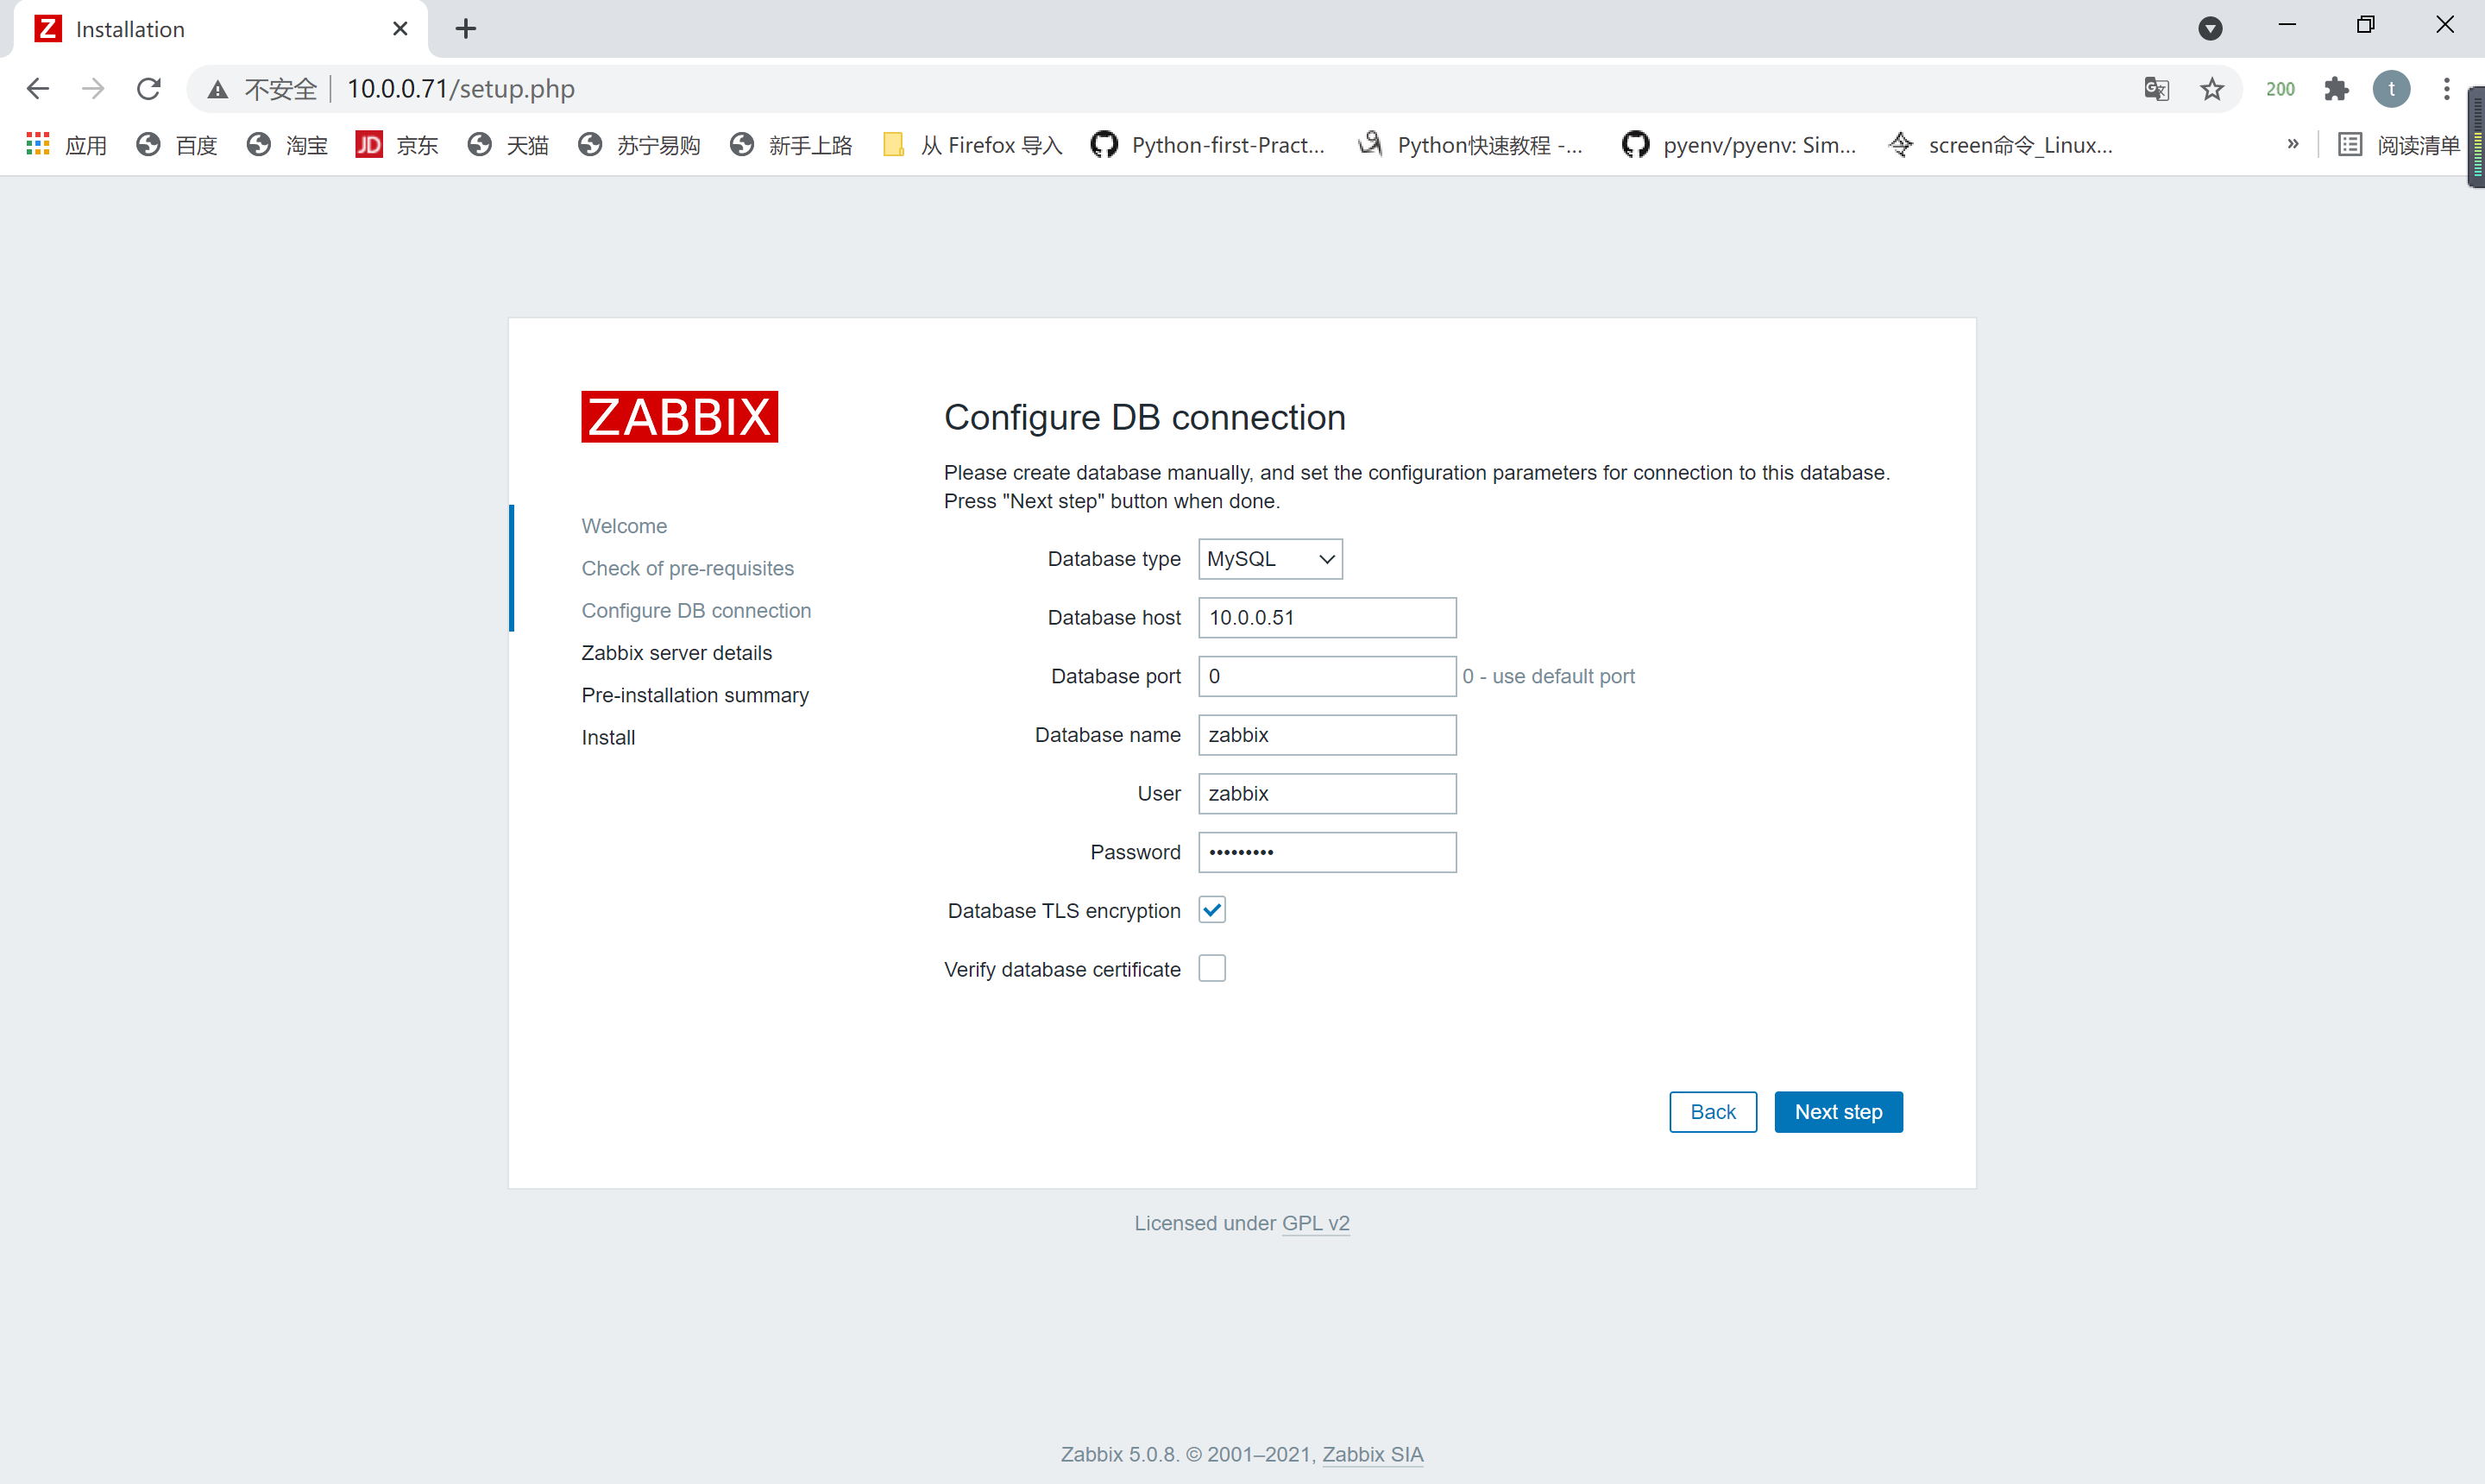Screen dimensions: 2485x1484
Task: Select the Install step
Action: 608,737
